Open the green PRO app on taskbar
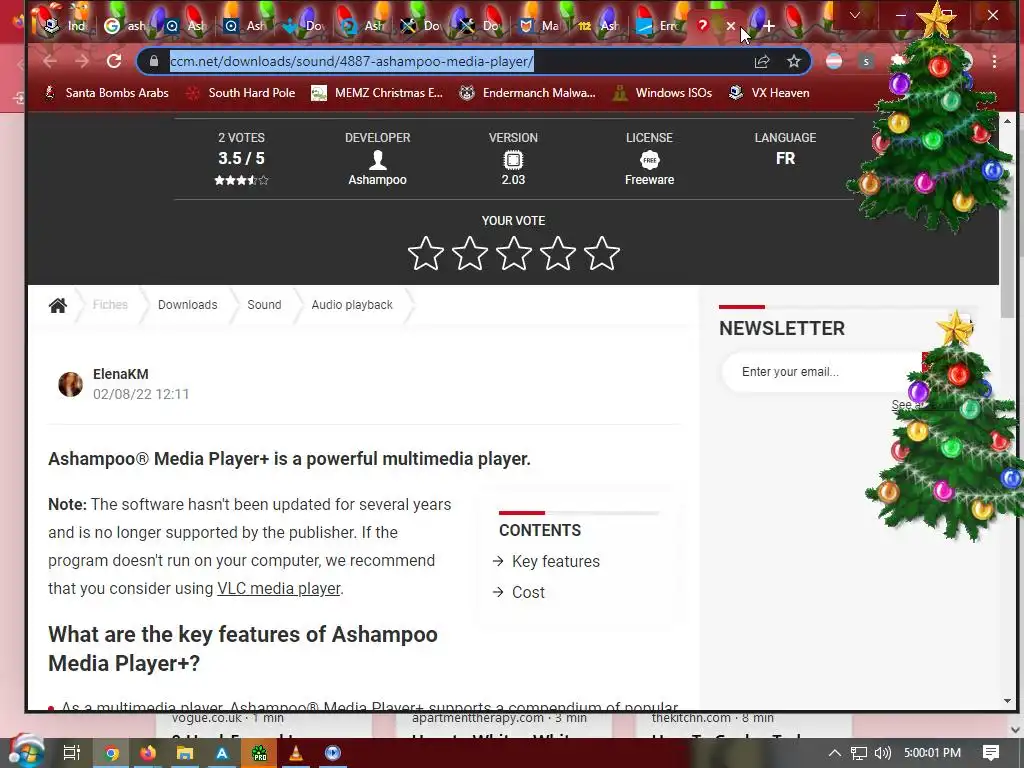Image resolution: width=1024 pixels, height=768 pixels. (x=259, y=753)
